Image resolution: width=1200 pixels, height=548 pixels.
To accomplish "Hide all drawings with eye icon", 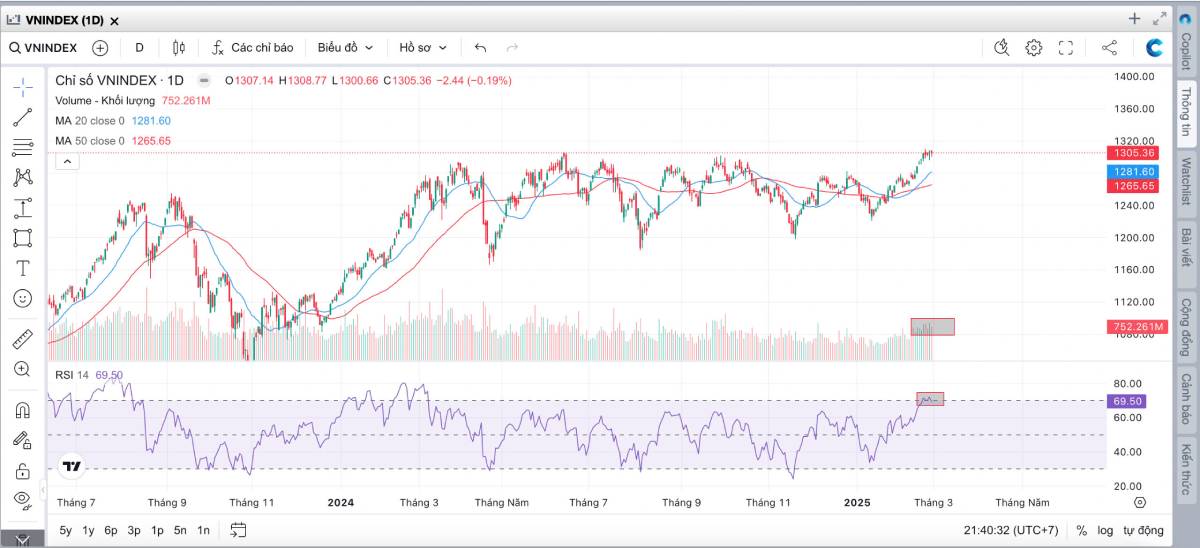I will pos(22,499).
